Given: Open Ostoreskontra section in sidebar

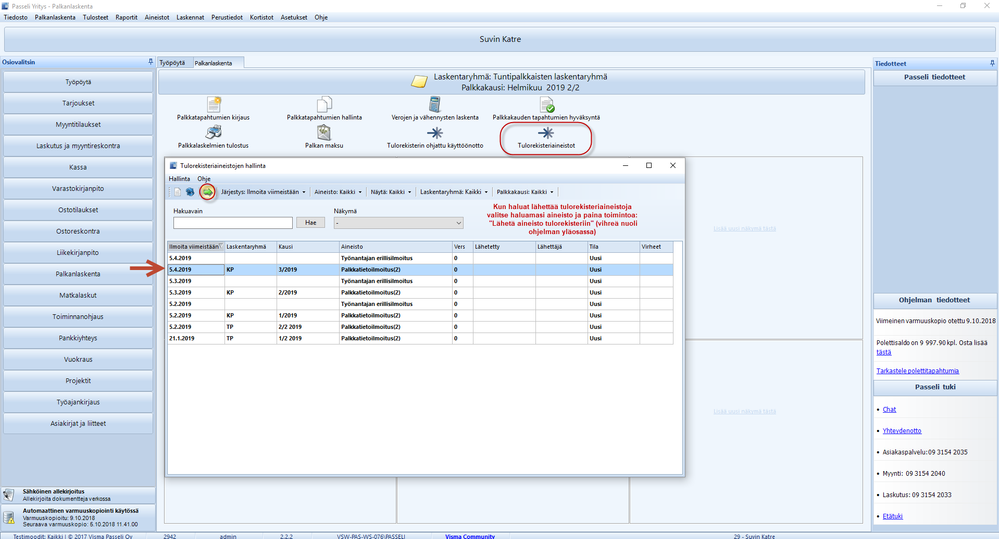Looking at the screenshot, I should [x=78, y=231].
